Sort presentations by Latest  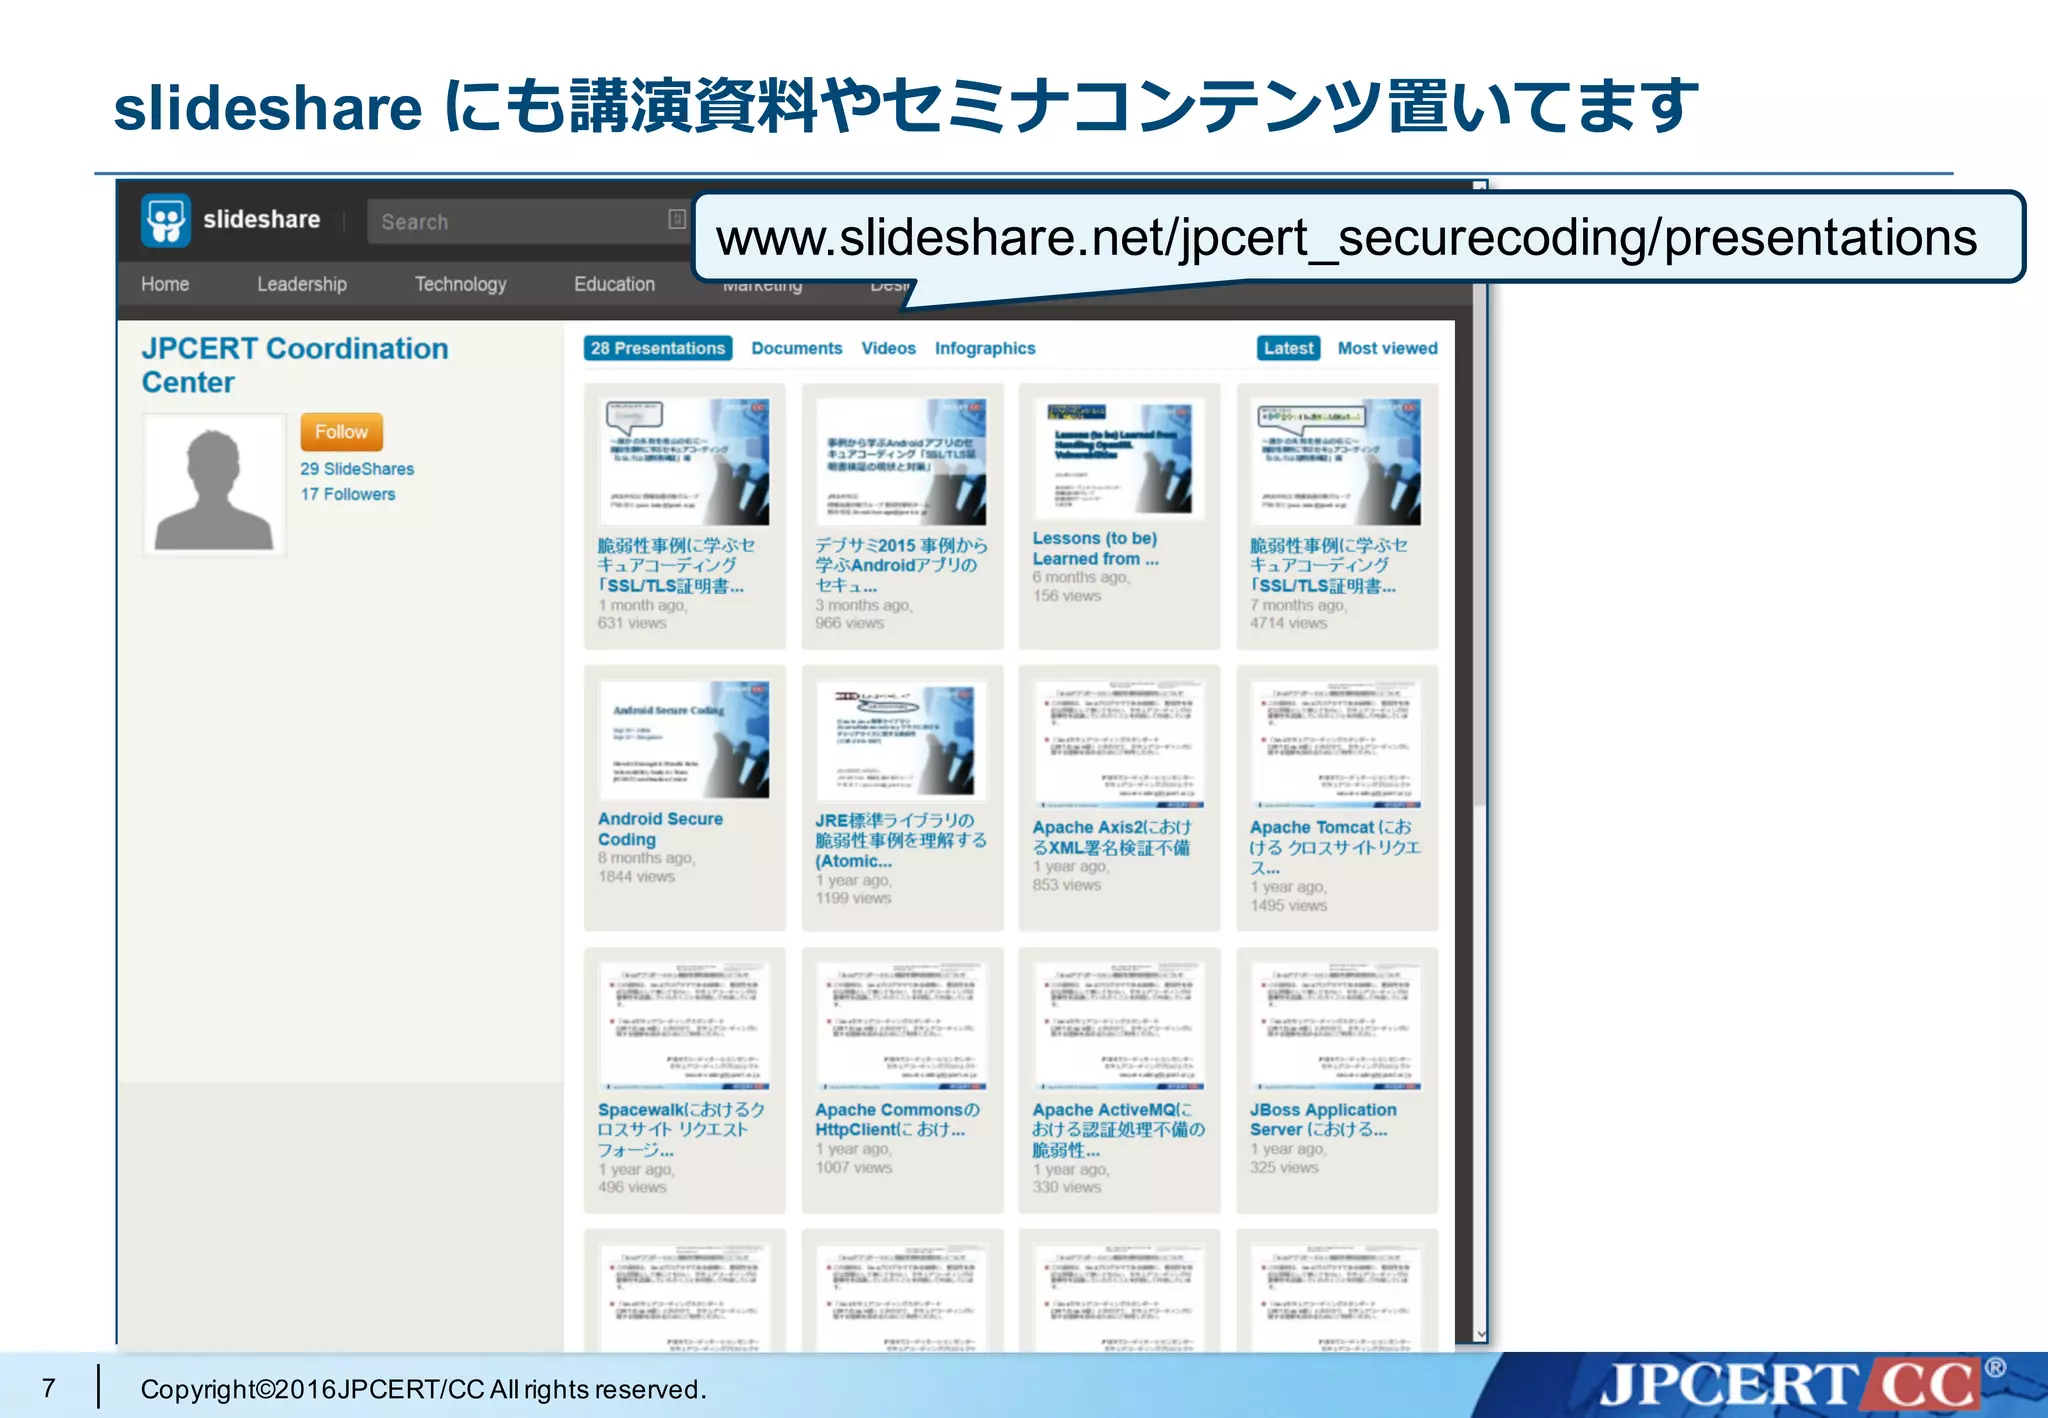tap(1288, 348)
